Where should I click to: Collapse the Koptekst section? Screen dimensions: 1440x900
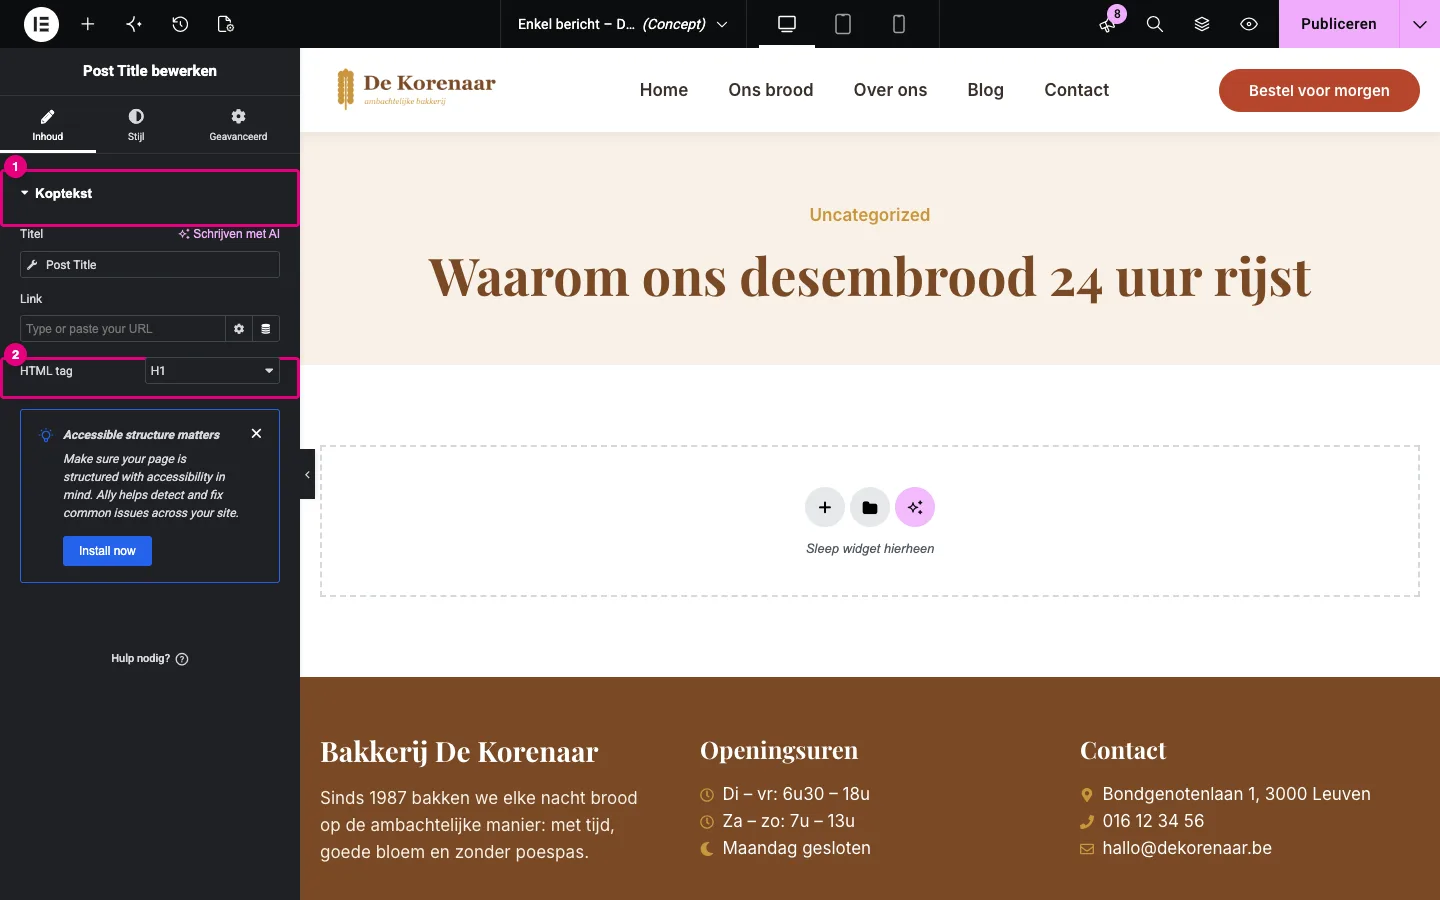click(x=150, y=194)
